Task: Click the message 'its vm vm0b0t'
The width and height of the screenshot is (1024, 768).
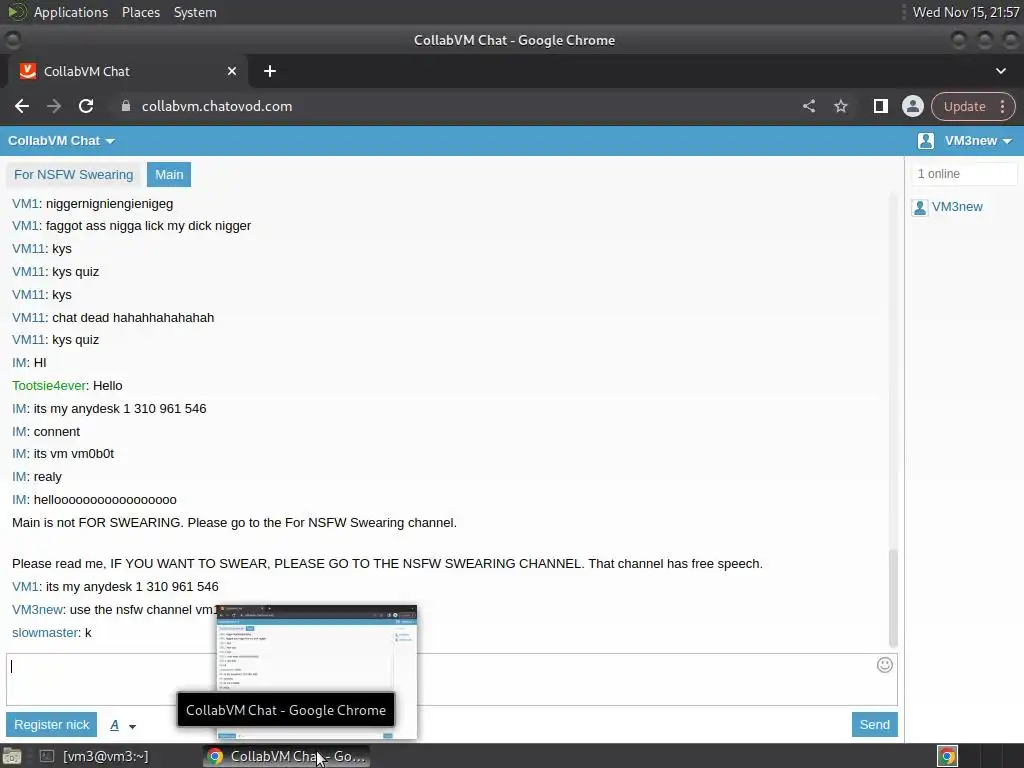Action: (x=74, y=454)
